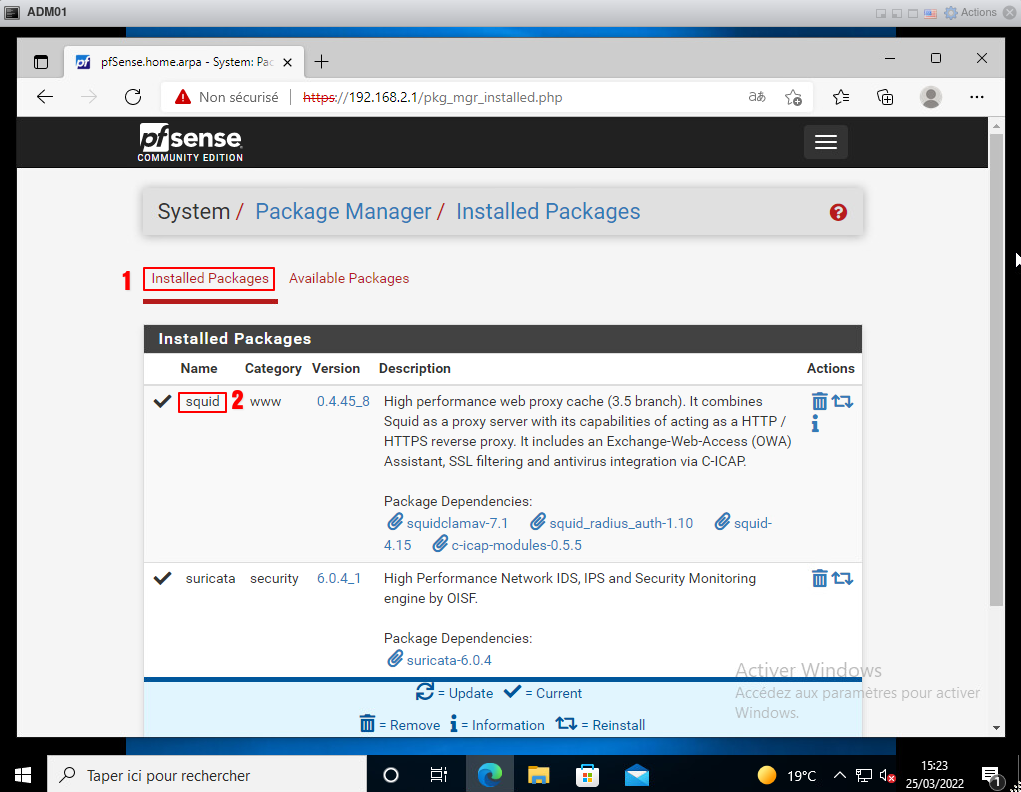
Task: Open Microsoft Edge from the taskbar
Action: 489,775
